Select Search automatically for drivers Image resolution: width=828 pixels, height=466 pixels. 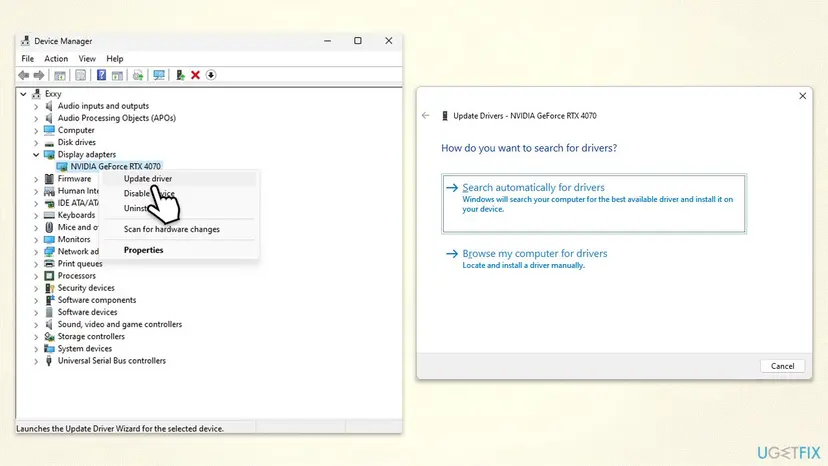click(x=594, y=203)
